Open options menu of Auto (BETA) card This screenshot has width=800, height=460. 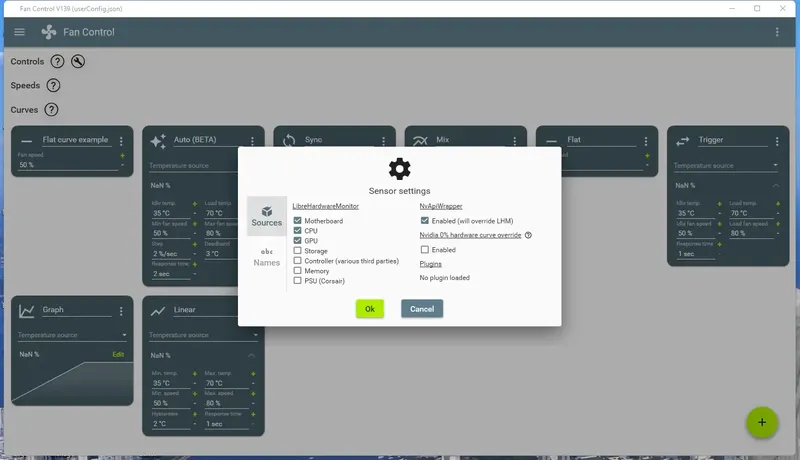pos(252,141)
